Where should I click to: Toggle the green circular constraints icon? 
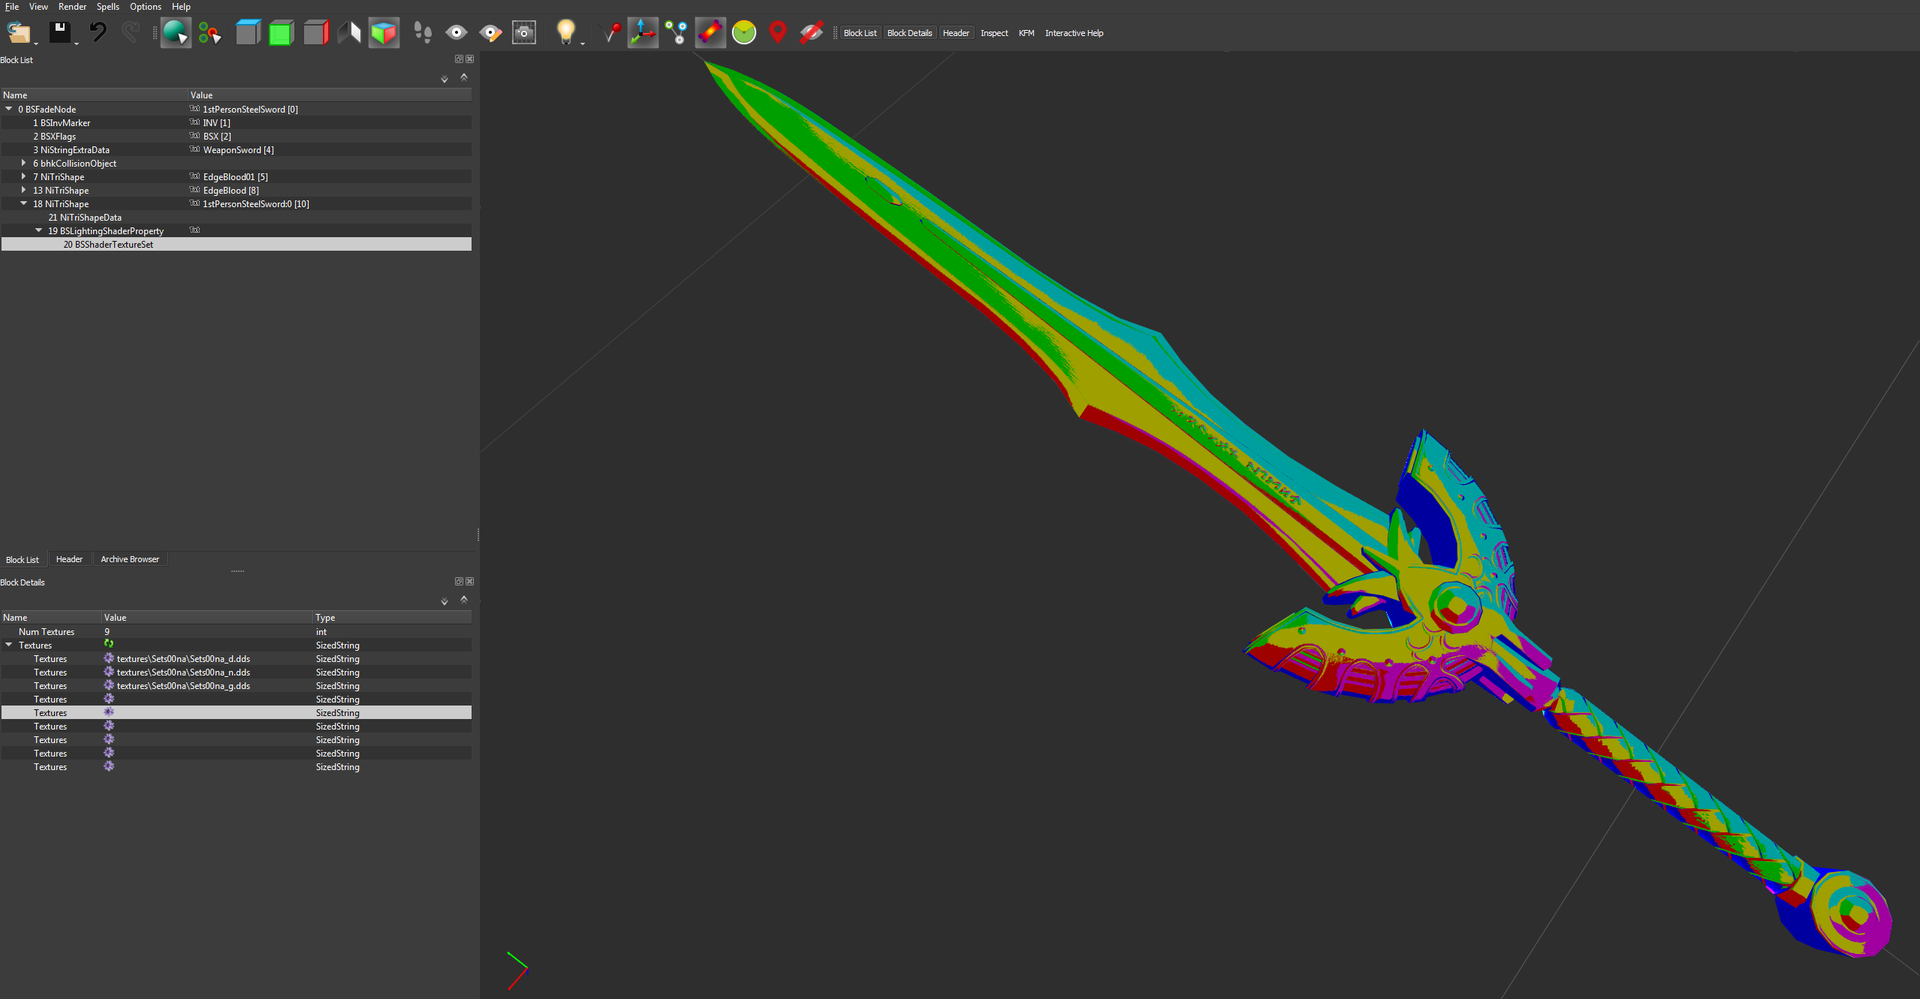click(x=744, y=33)
